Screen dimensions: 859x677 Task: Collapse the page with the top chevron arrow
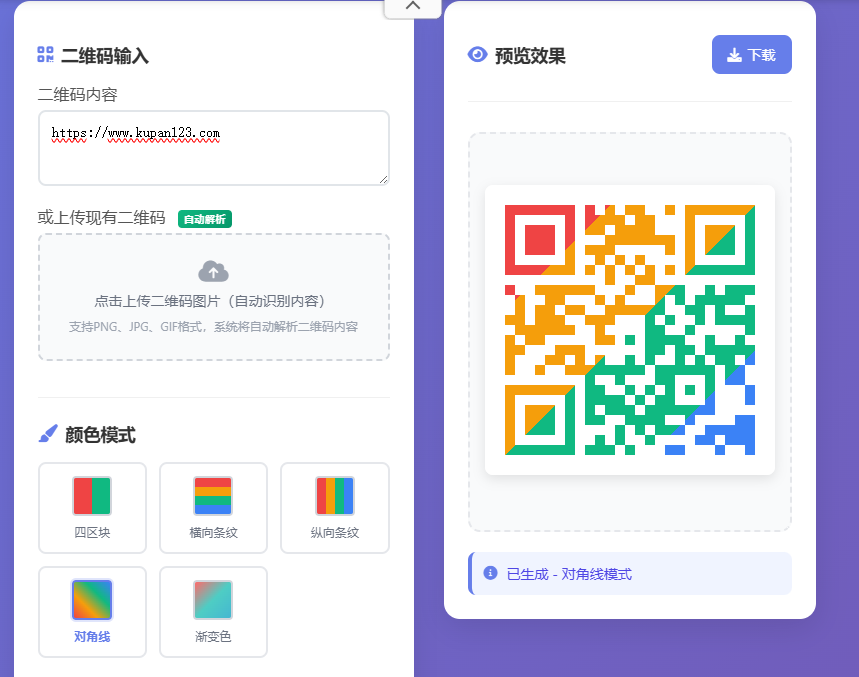[x=412, y=6]
